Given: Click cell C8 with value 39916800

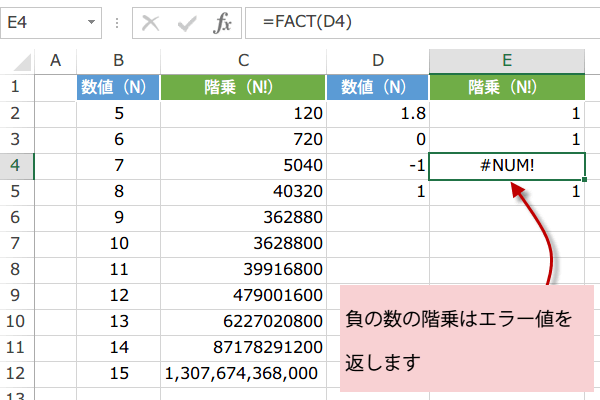Looking at the screenshot, I should click(x=243, y=270).
